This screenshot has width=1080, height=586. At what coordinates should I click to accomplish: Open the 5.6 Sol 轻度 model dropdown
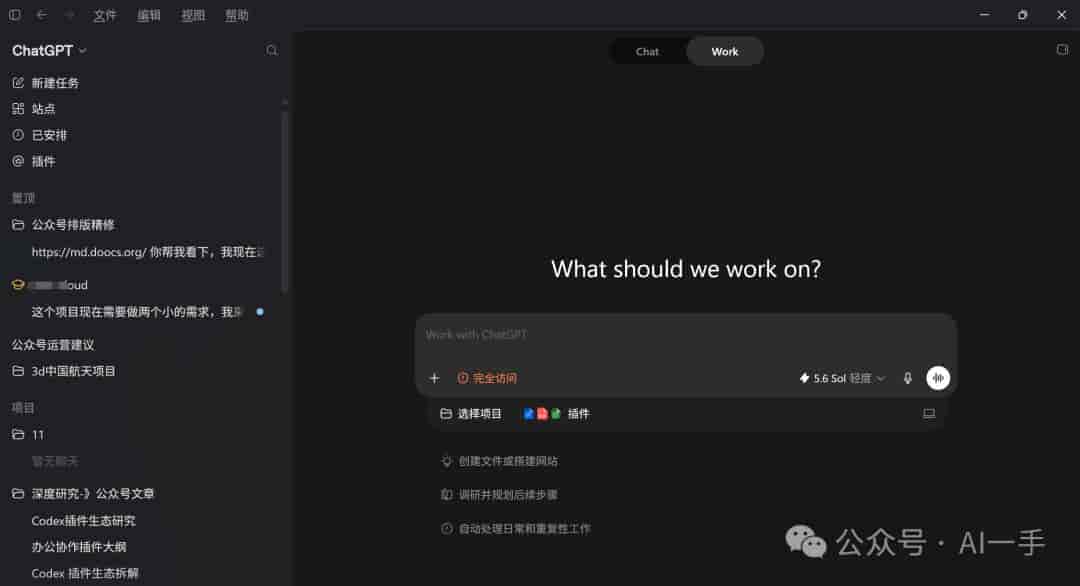[842, 378]
